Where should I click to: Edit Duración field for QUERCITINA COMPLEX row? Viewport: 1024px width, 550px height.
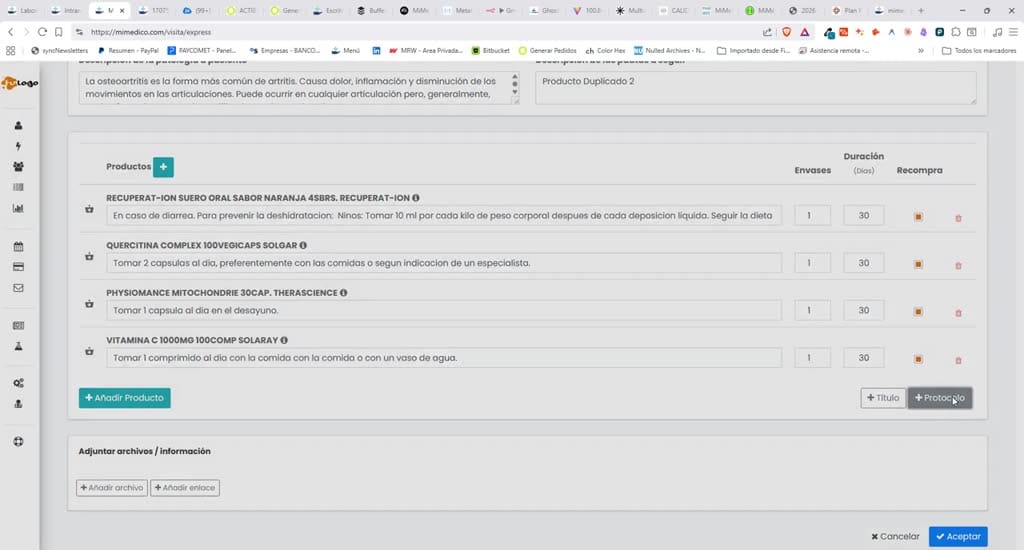[x=863, y=263]
